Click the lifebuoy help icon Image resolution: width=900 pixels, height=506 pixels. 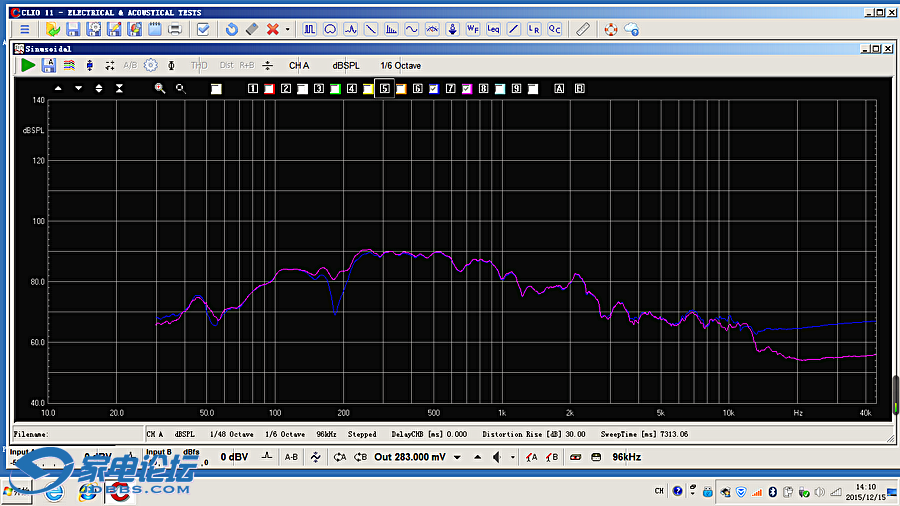click(611, 29)
